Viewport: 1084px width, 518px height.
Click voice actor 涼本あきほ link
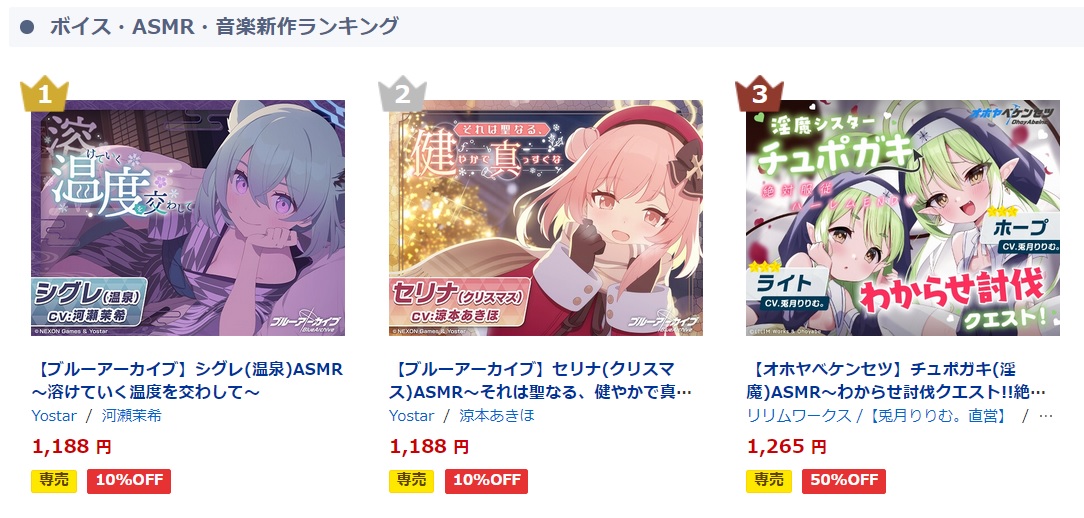point(497,416)
